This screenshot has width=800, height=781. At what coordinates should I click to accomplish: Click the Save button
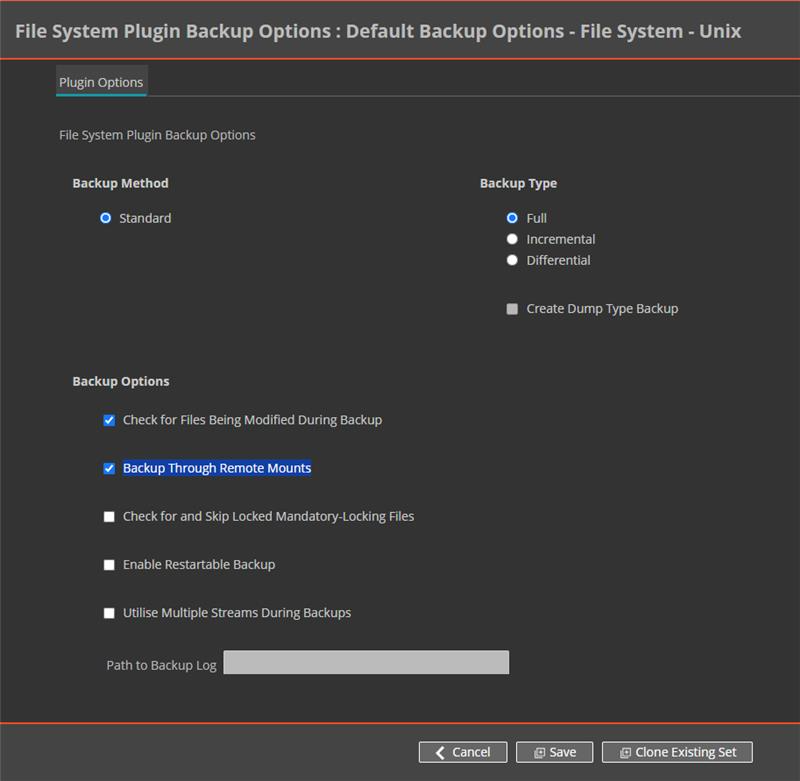pos(555,752)
